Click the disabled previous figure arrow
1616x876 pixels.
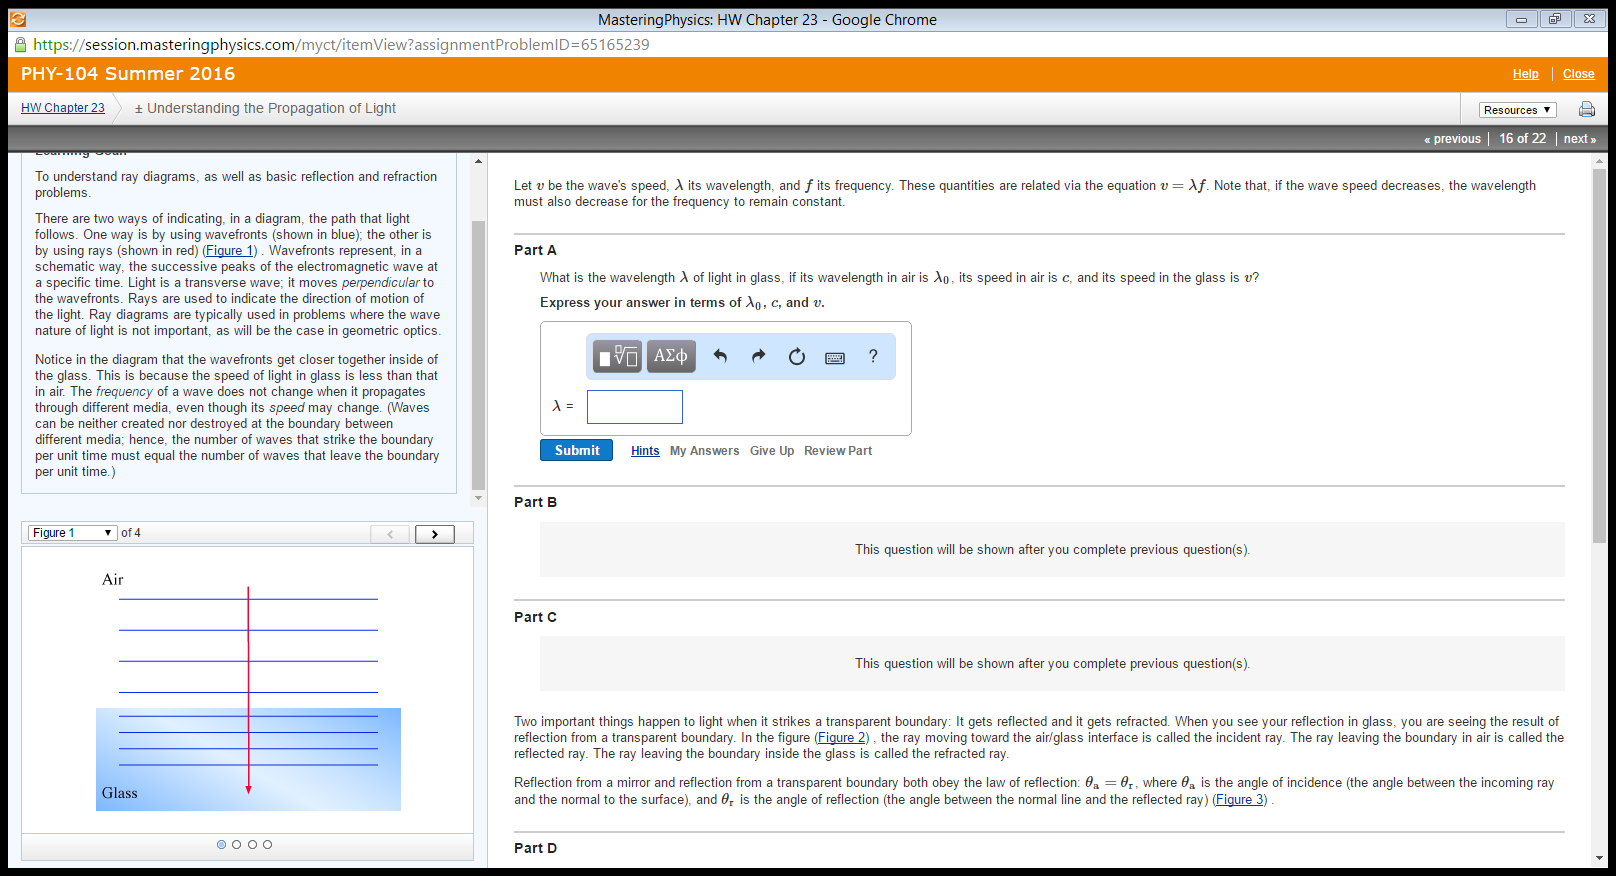tap(390, 534)
